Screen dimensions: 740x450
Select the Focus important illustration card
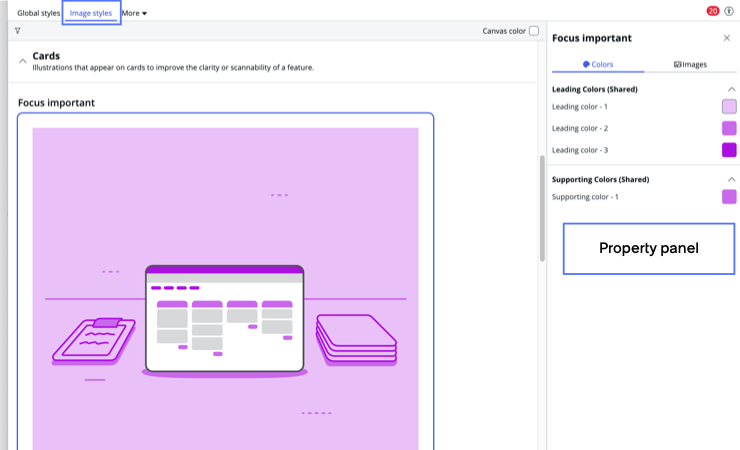[x=226, y=282]
